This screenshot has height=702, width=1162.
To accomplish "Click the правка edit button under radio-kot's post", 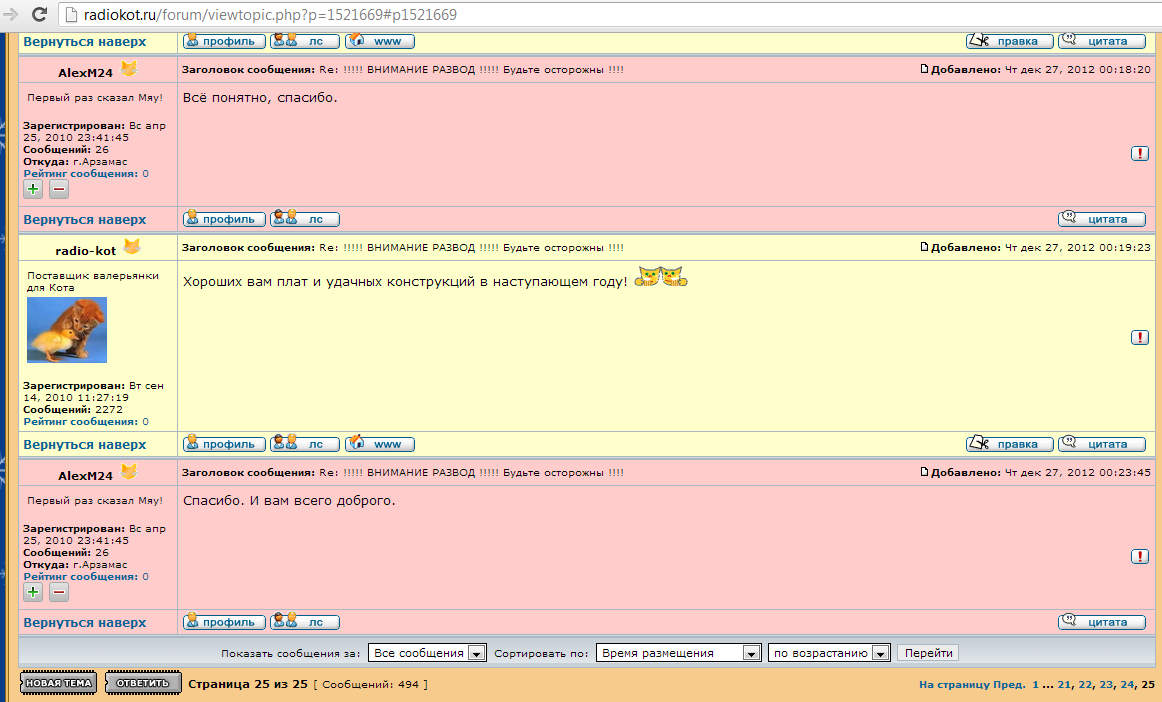I will (1010, 444).
